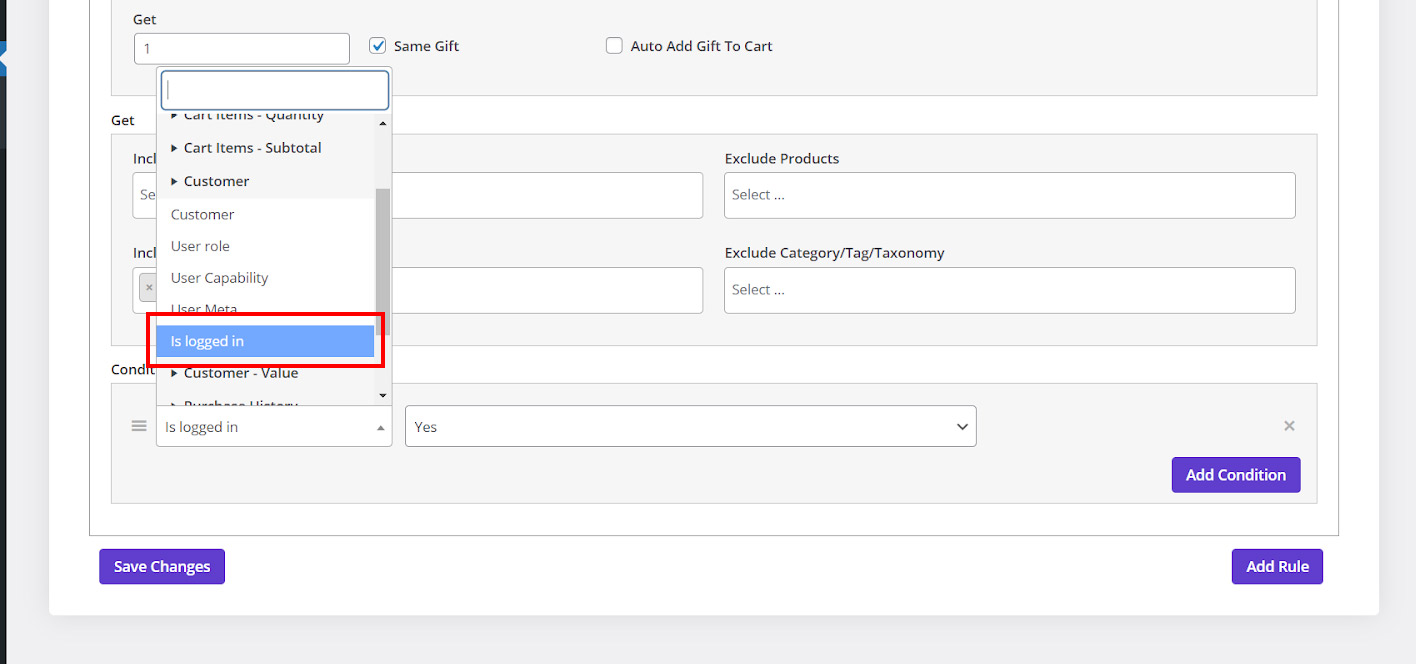Select the User role option
Viewport: 1416px width, 664px height.
[x=200, y=246]
